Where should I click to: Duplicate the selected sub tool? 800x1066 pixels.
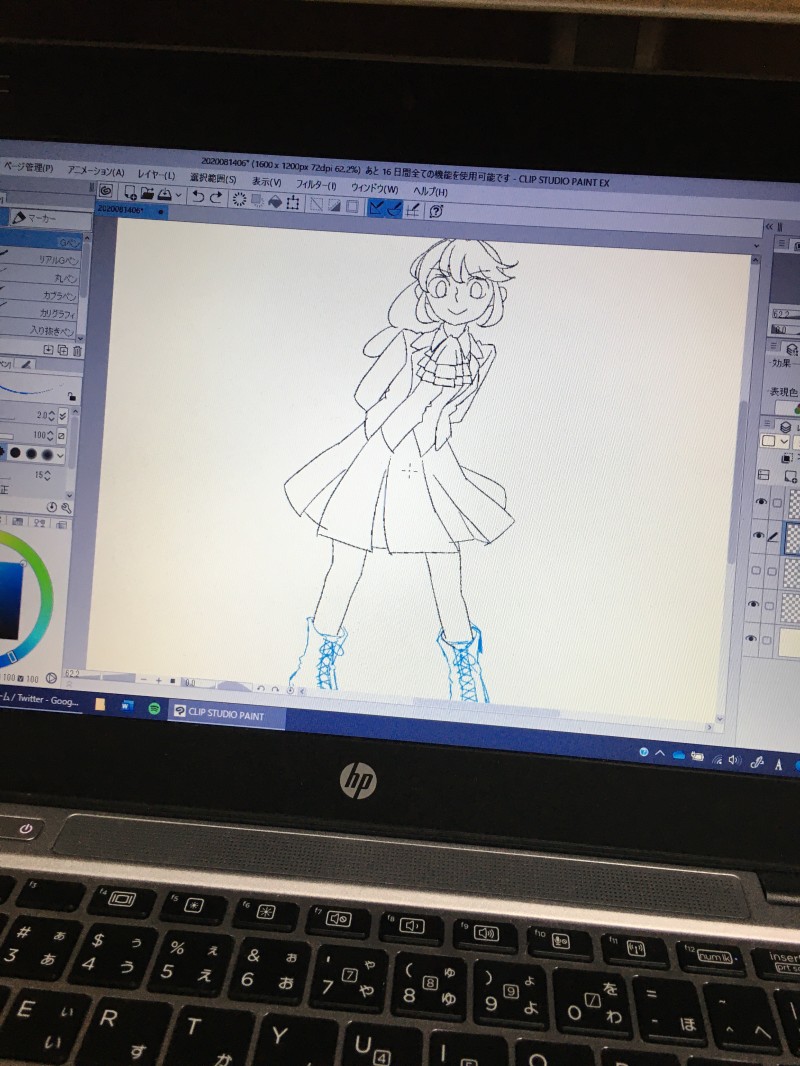[63, 350]
